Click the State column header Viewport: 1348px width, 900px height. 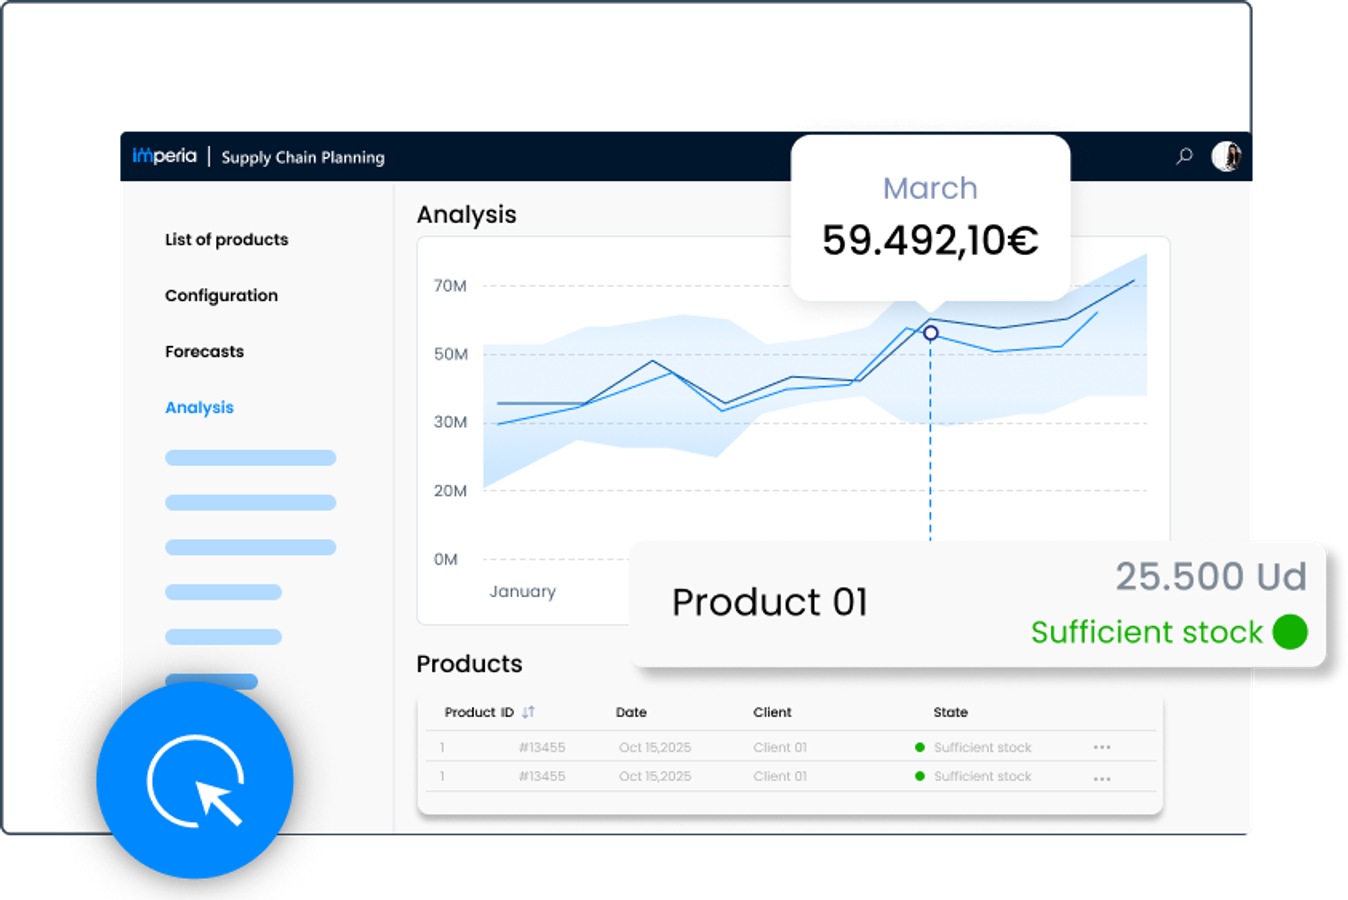(950, 712)
